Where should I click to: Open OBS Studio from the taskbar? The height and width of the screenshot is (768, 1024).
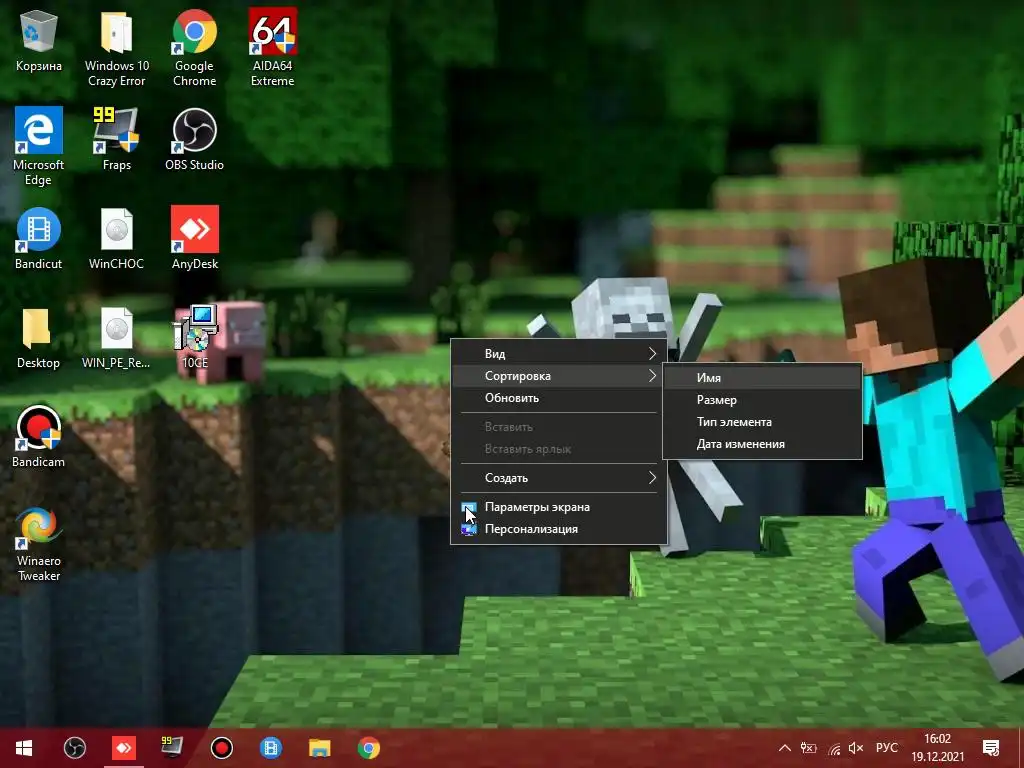pos(74,748)
